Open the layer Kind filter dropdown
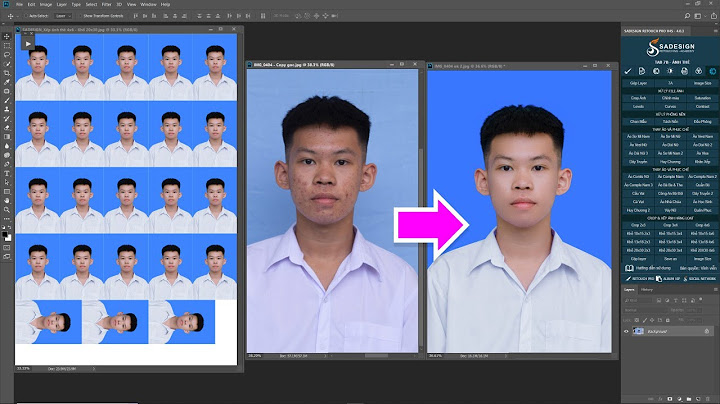Image resolution: width=720 pixels, height=404 pixels. (638, 300)
